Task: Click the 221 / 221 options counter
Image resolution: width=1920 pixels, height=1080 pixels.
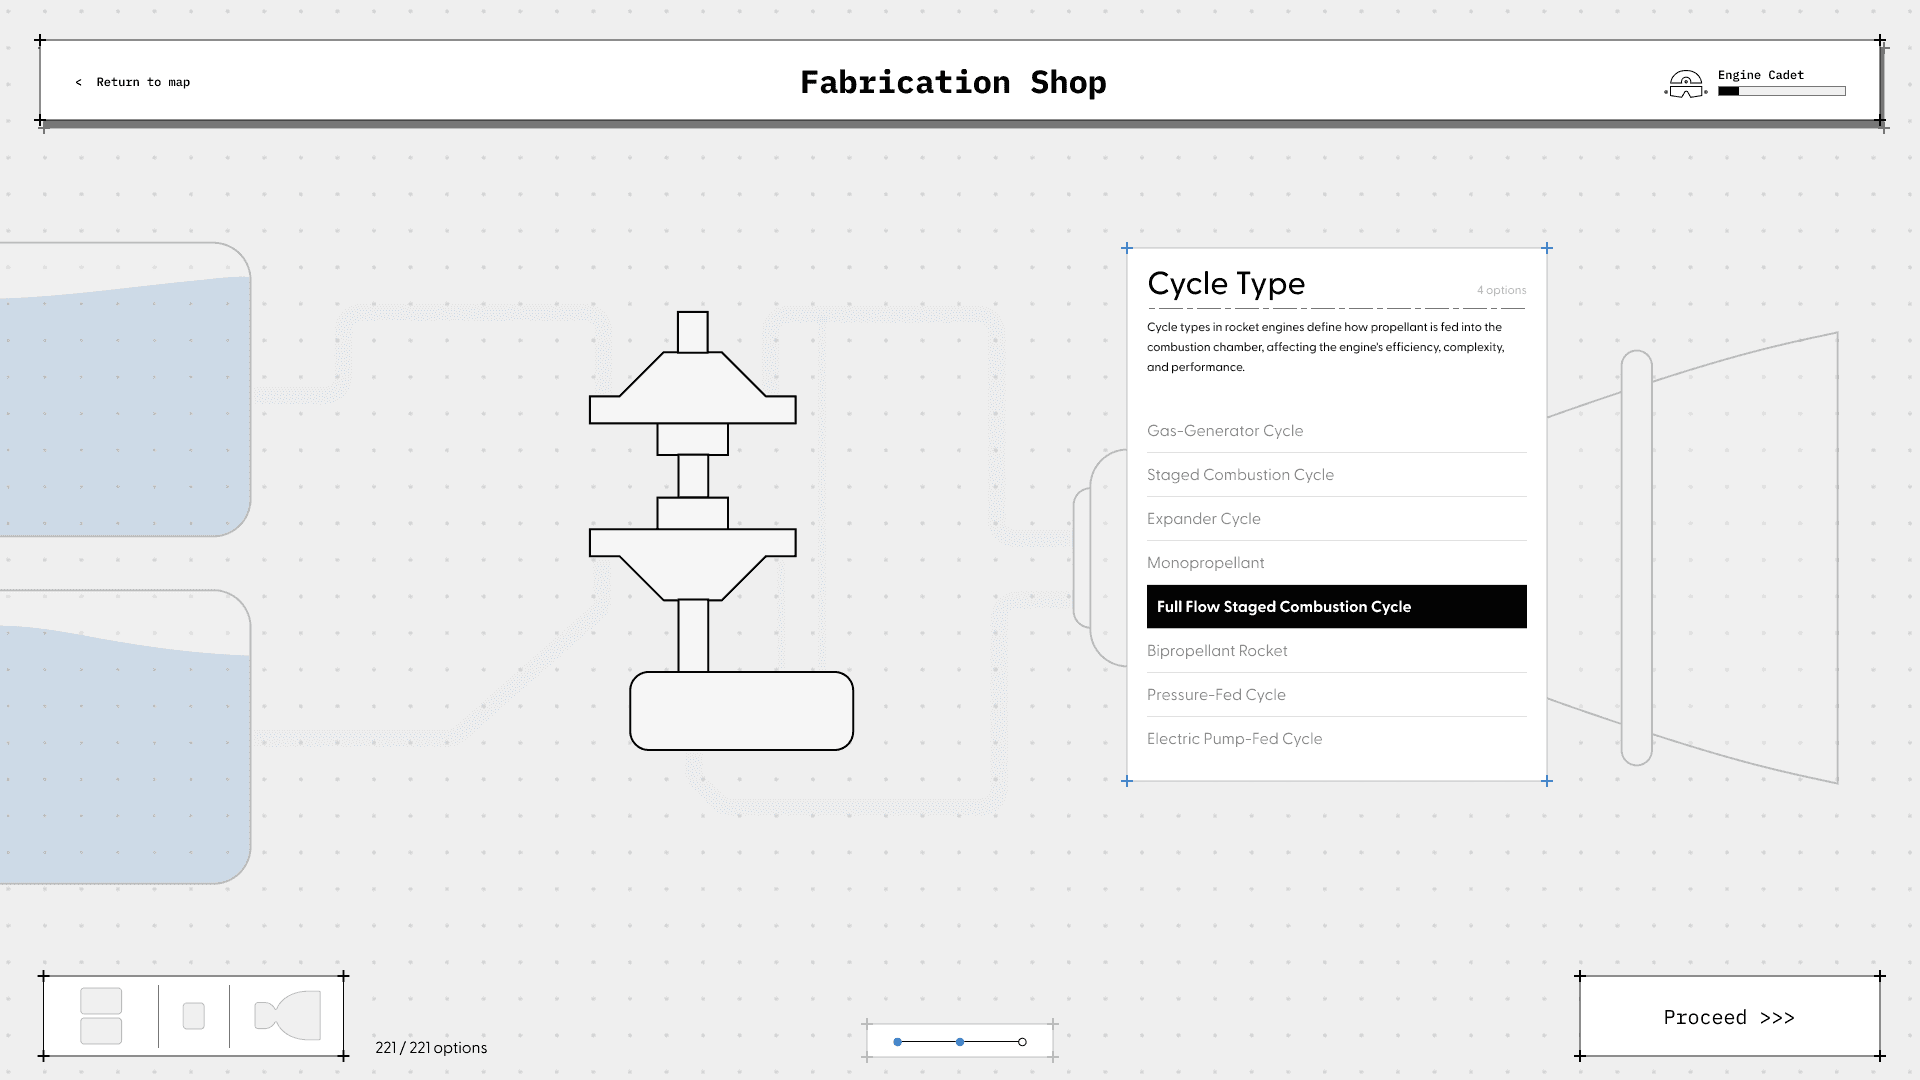Action: tap(430, 1047)
